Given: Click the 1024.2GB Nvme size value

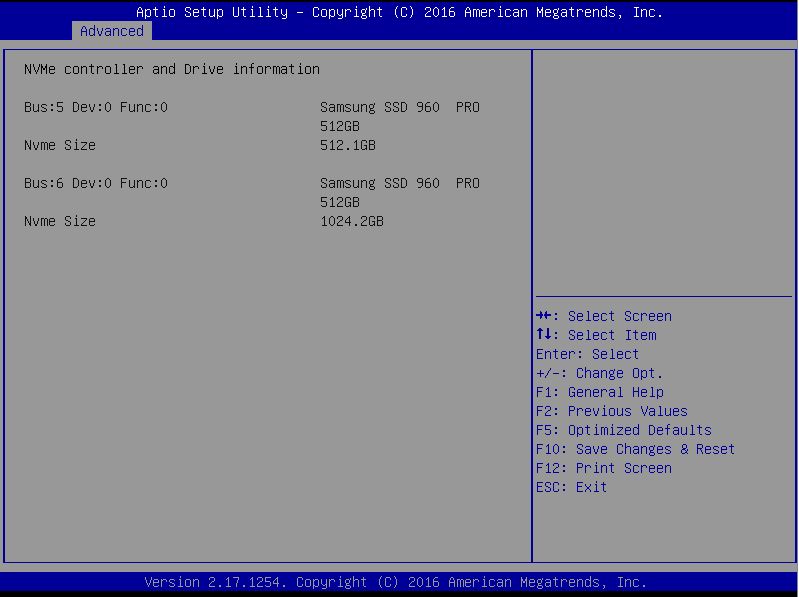Looking at the screenshot, I should pyautogui.click(x=352, y=222).
